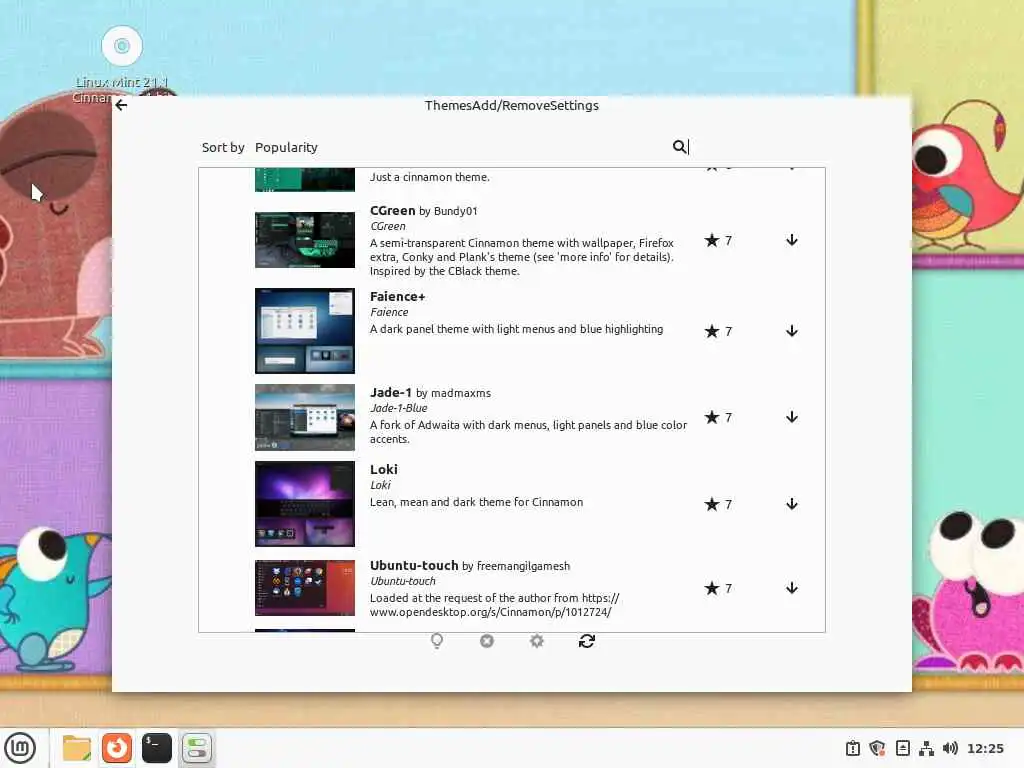Launch Firefox from the panel
1024x768 pixels.
coord(117,748)
